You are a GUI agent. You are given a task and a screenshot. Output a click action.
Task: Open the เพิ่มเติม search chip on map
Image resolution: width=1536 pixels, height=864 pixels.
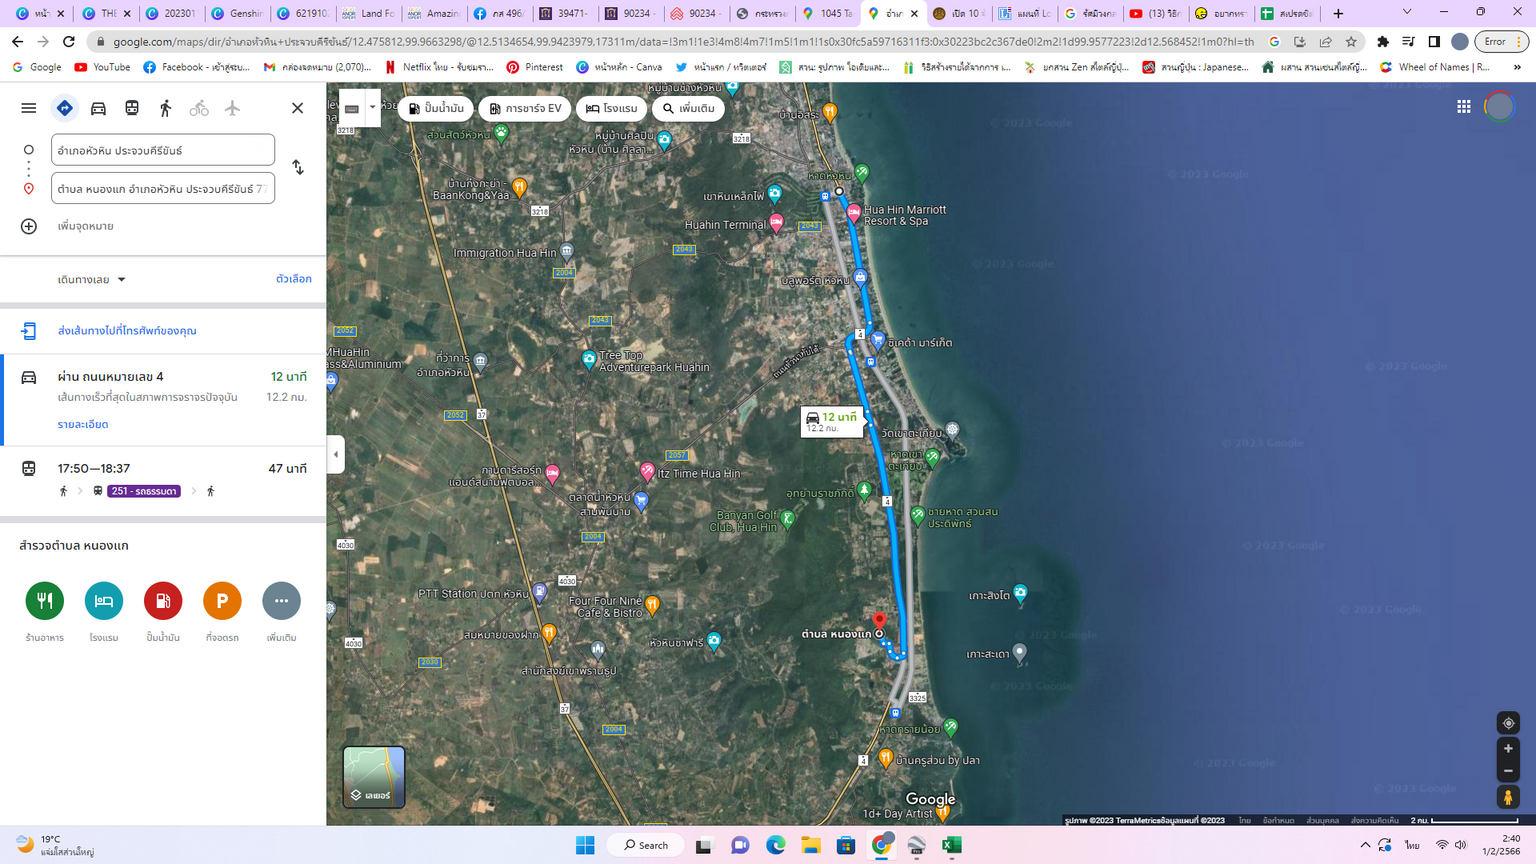click(689, 108)
